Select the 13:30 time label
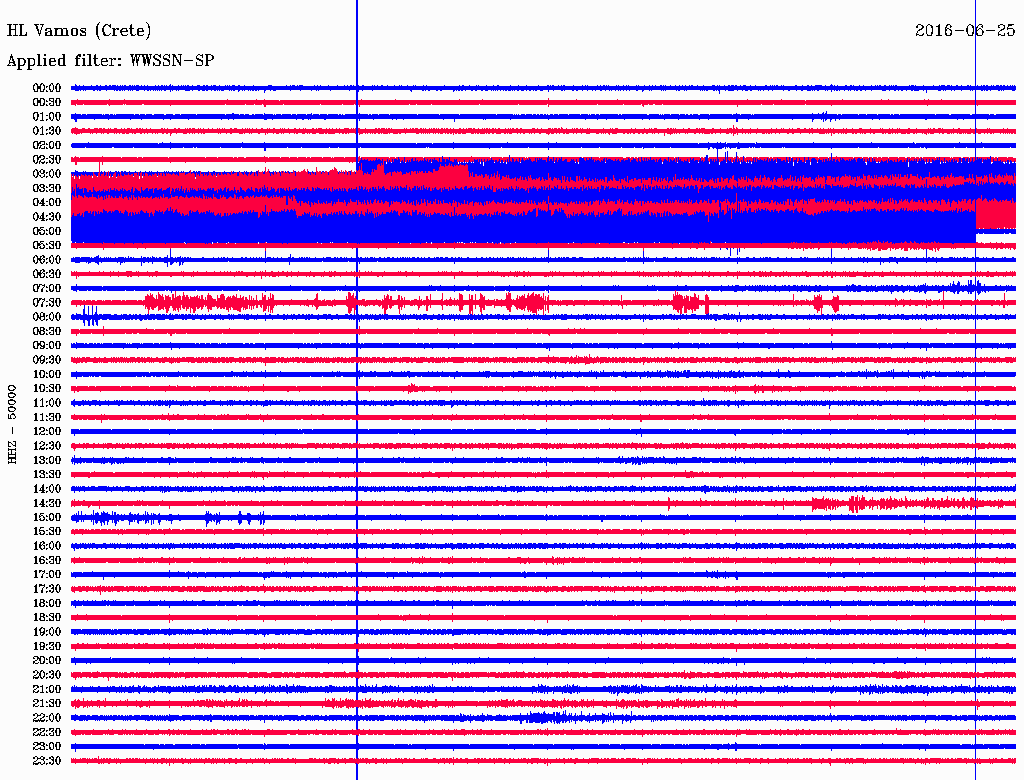 point(47,475)
